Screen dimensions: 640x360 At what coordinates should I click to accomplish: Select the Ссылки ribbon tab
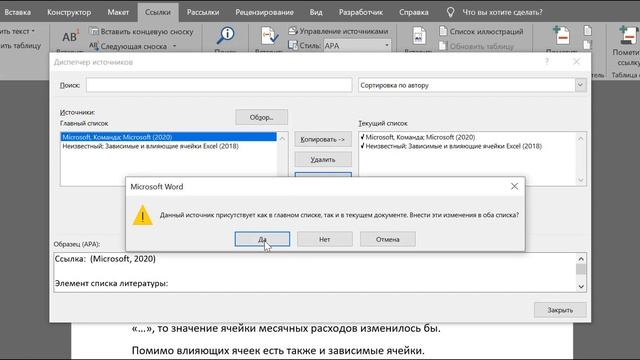click(158, 12)
